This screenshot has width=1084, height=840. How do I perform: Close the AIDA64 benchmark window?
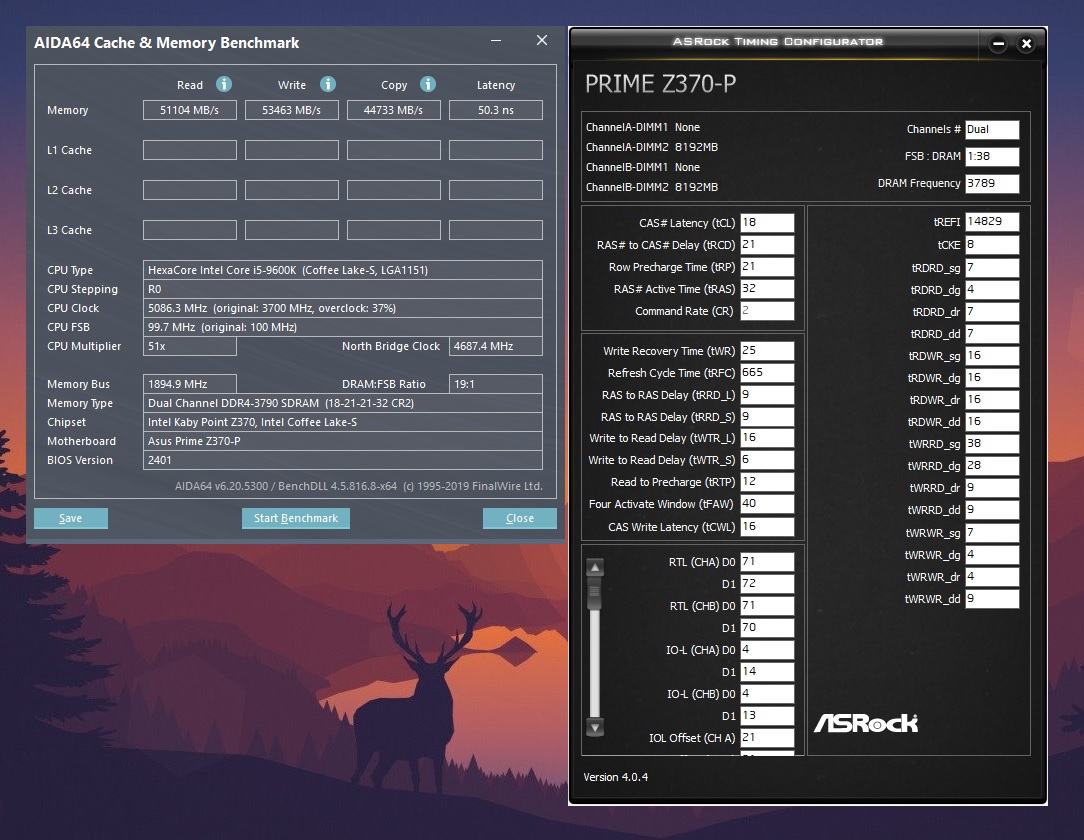click(x=542, y=41)
